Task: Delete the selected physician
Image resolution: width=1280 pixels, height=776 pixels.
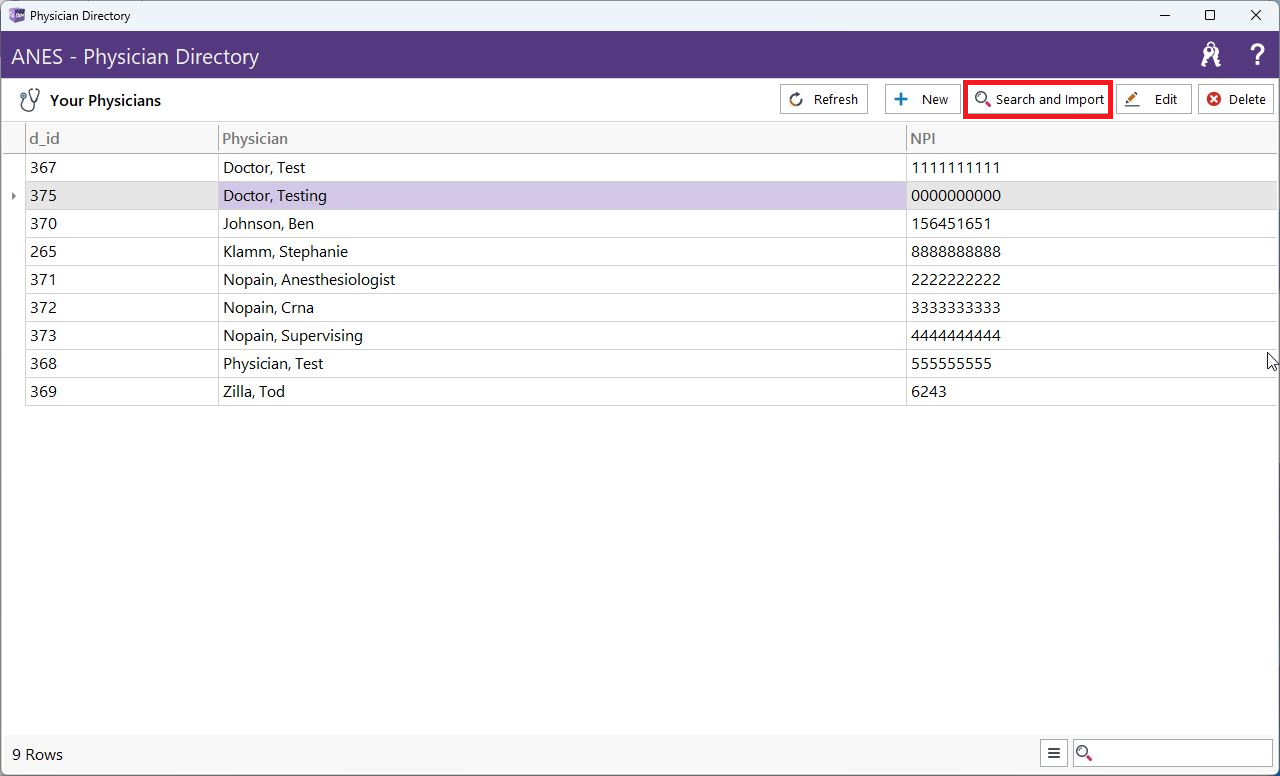Action: point(1236,99)
